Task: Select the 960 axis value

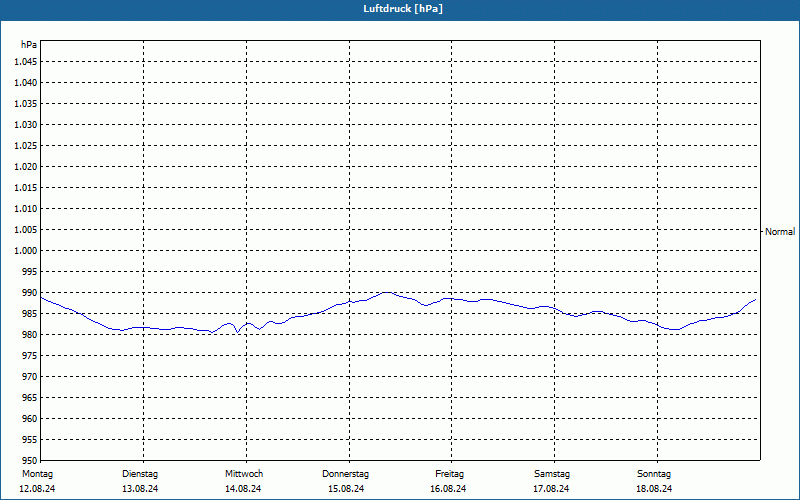Action: coord(30,419)
